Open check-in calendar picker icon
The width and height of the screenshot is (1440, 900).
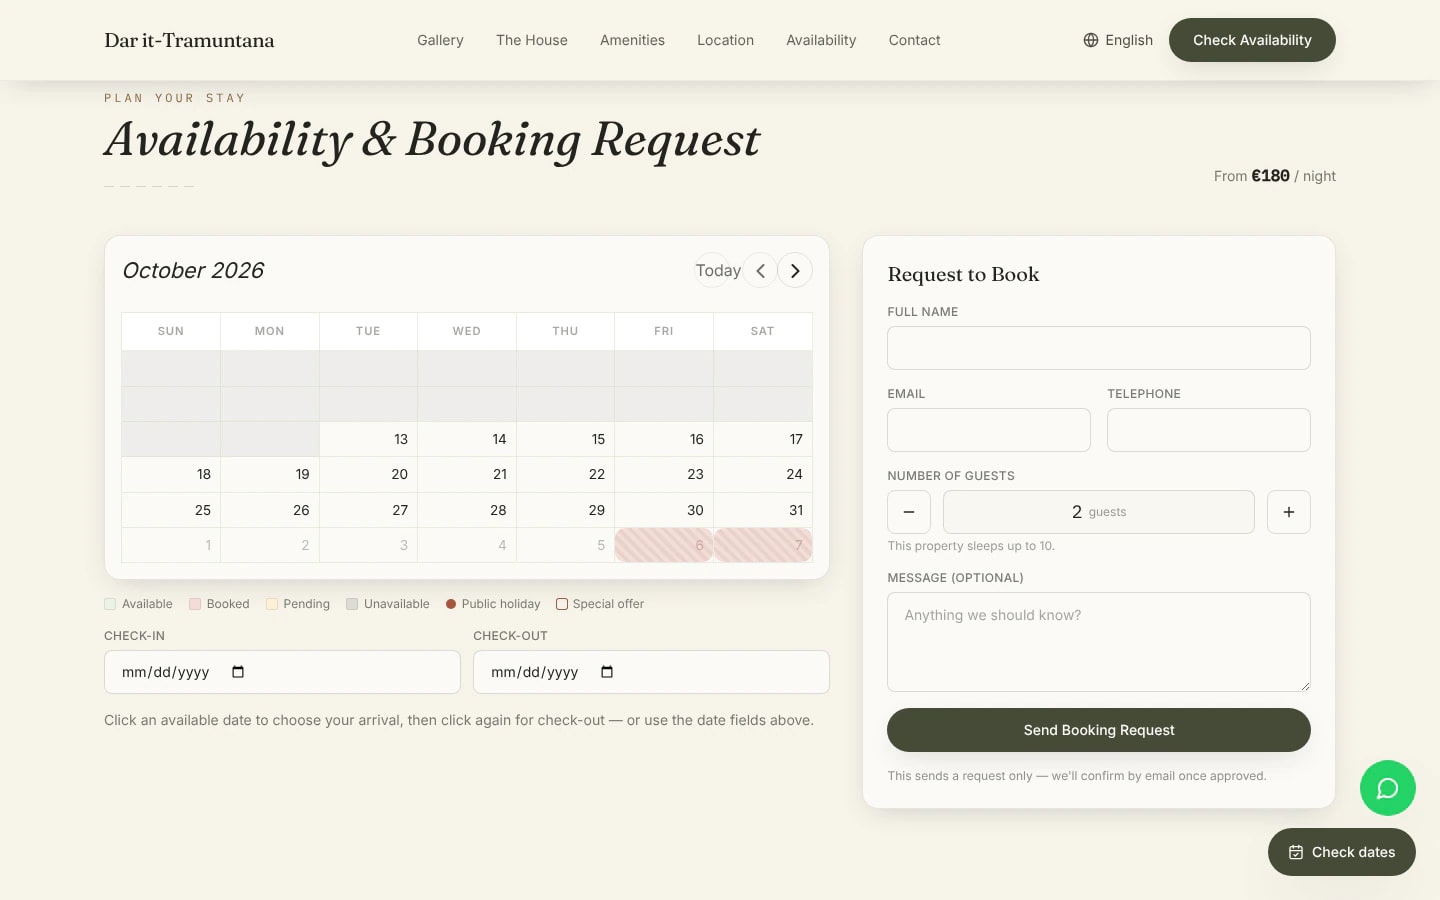pyautogui.click(x=238, y=672)
